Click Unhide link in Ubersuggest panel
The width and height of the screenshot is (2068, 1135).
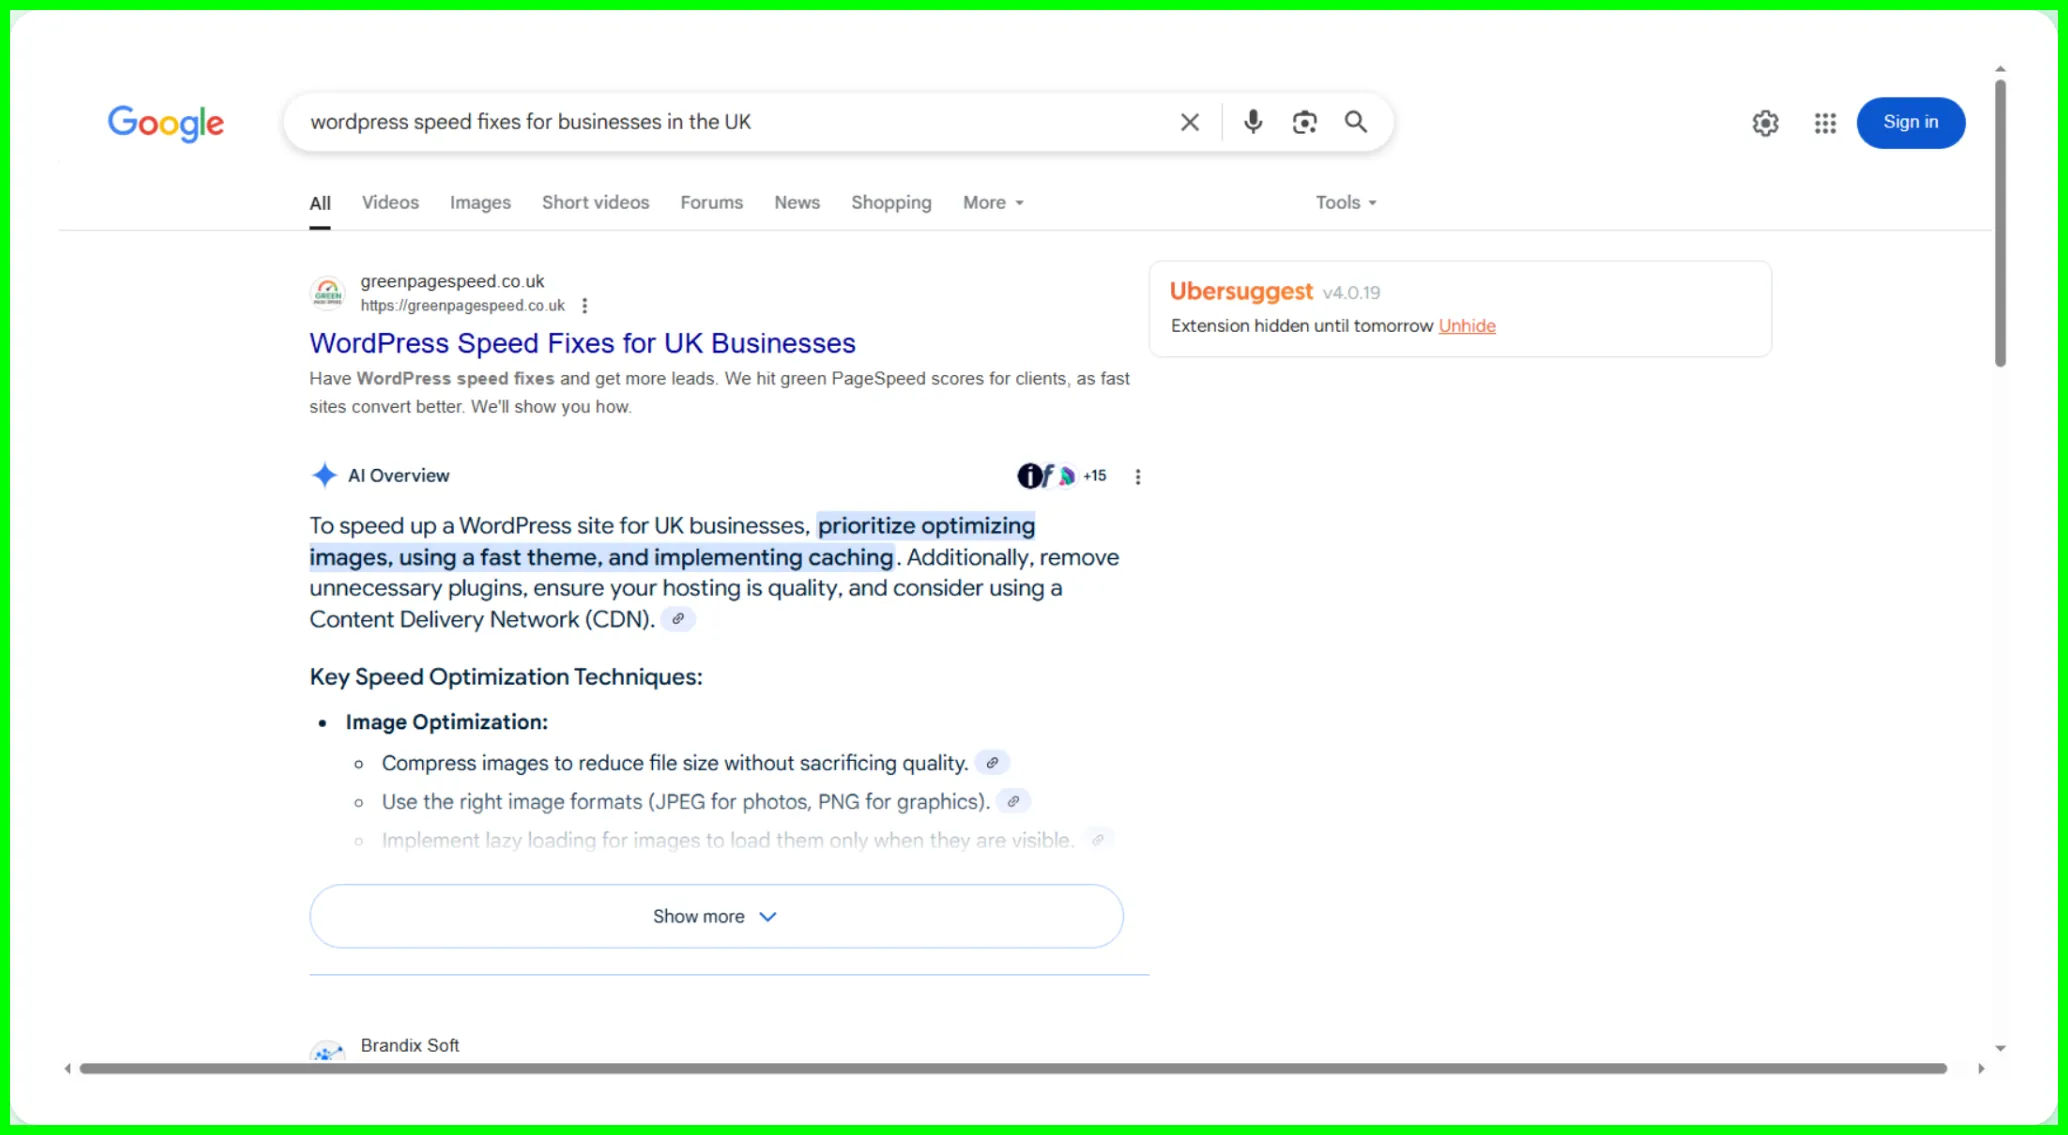[x=1467, y=326]
